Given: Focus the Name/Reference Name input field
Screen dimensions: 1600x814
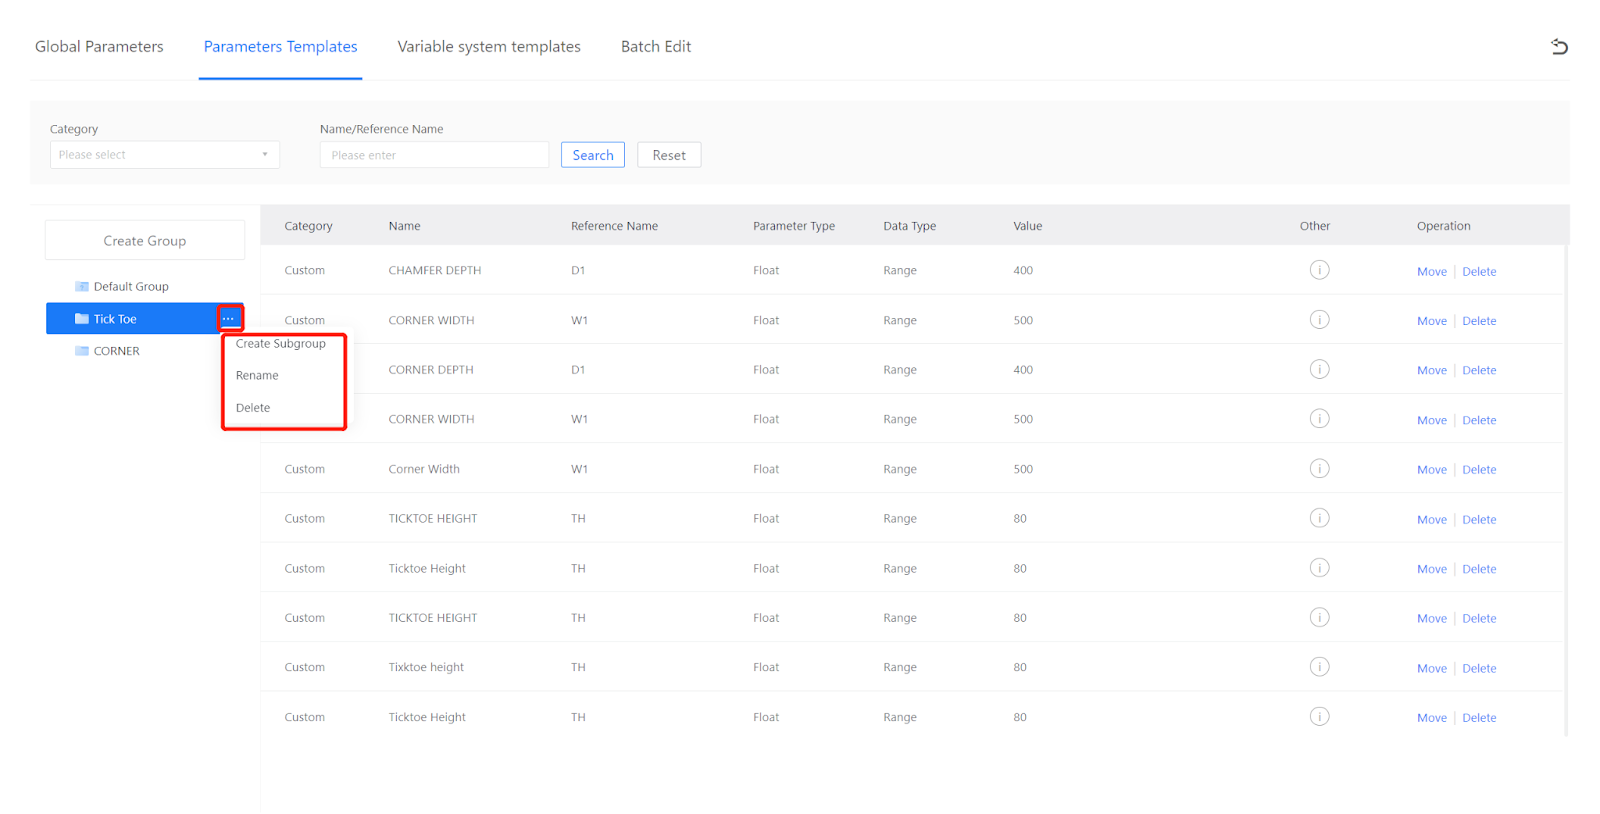Looking at the screenshot, I should click(434, 155).
